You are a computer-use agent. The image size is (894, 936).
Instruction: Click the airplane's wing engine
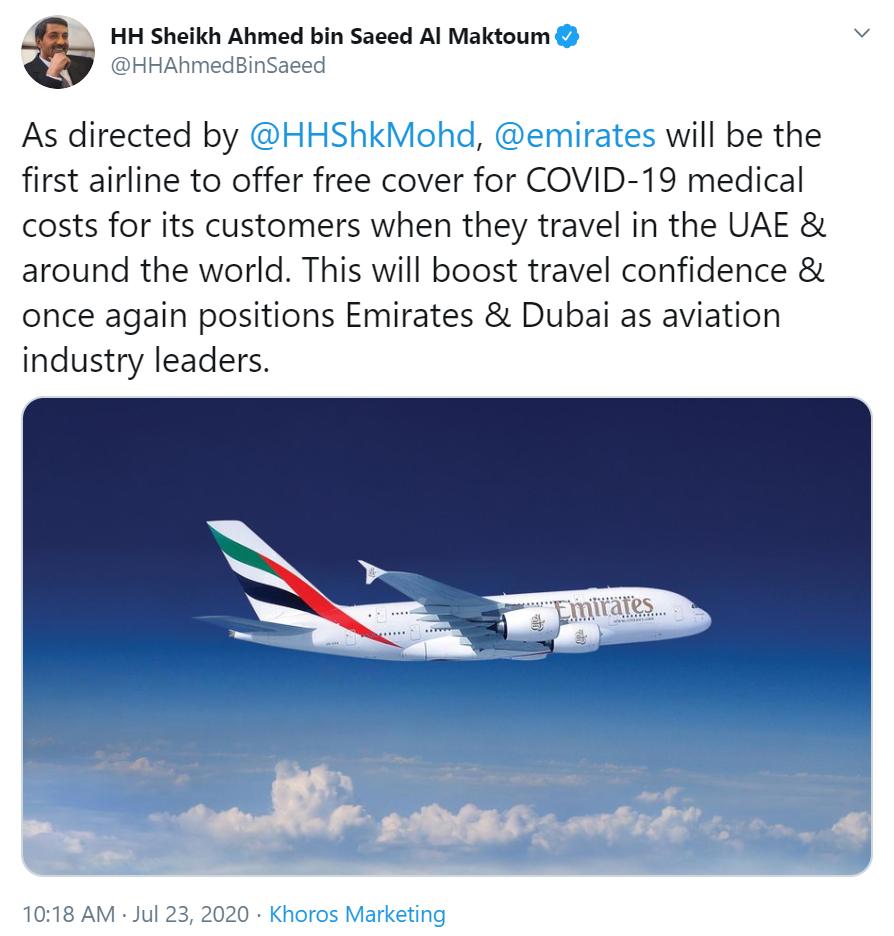[x=528, y=624]
